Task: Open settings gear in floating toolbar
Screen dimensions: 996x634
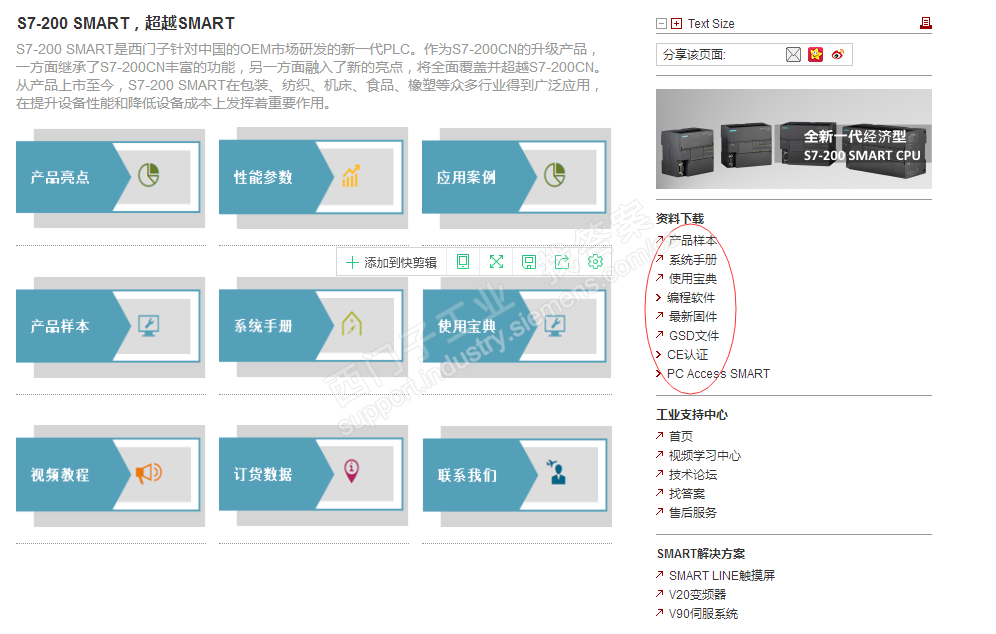Action: 595,262
